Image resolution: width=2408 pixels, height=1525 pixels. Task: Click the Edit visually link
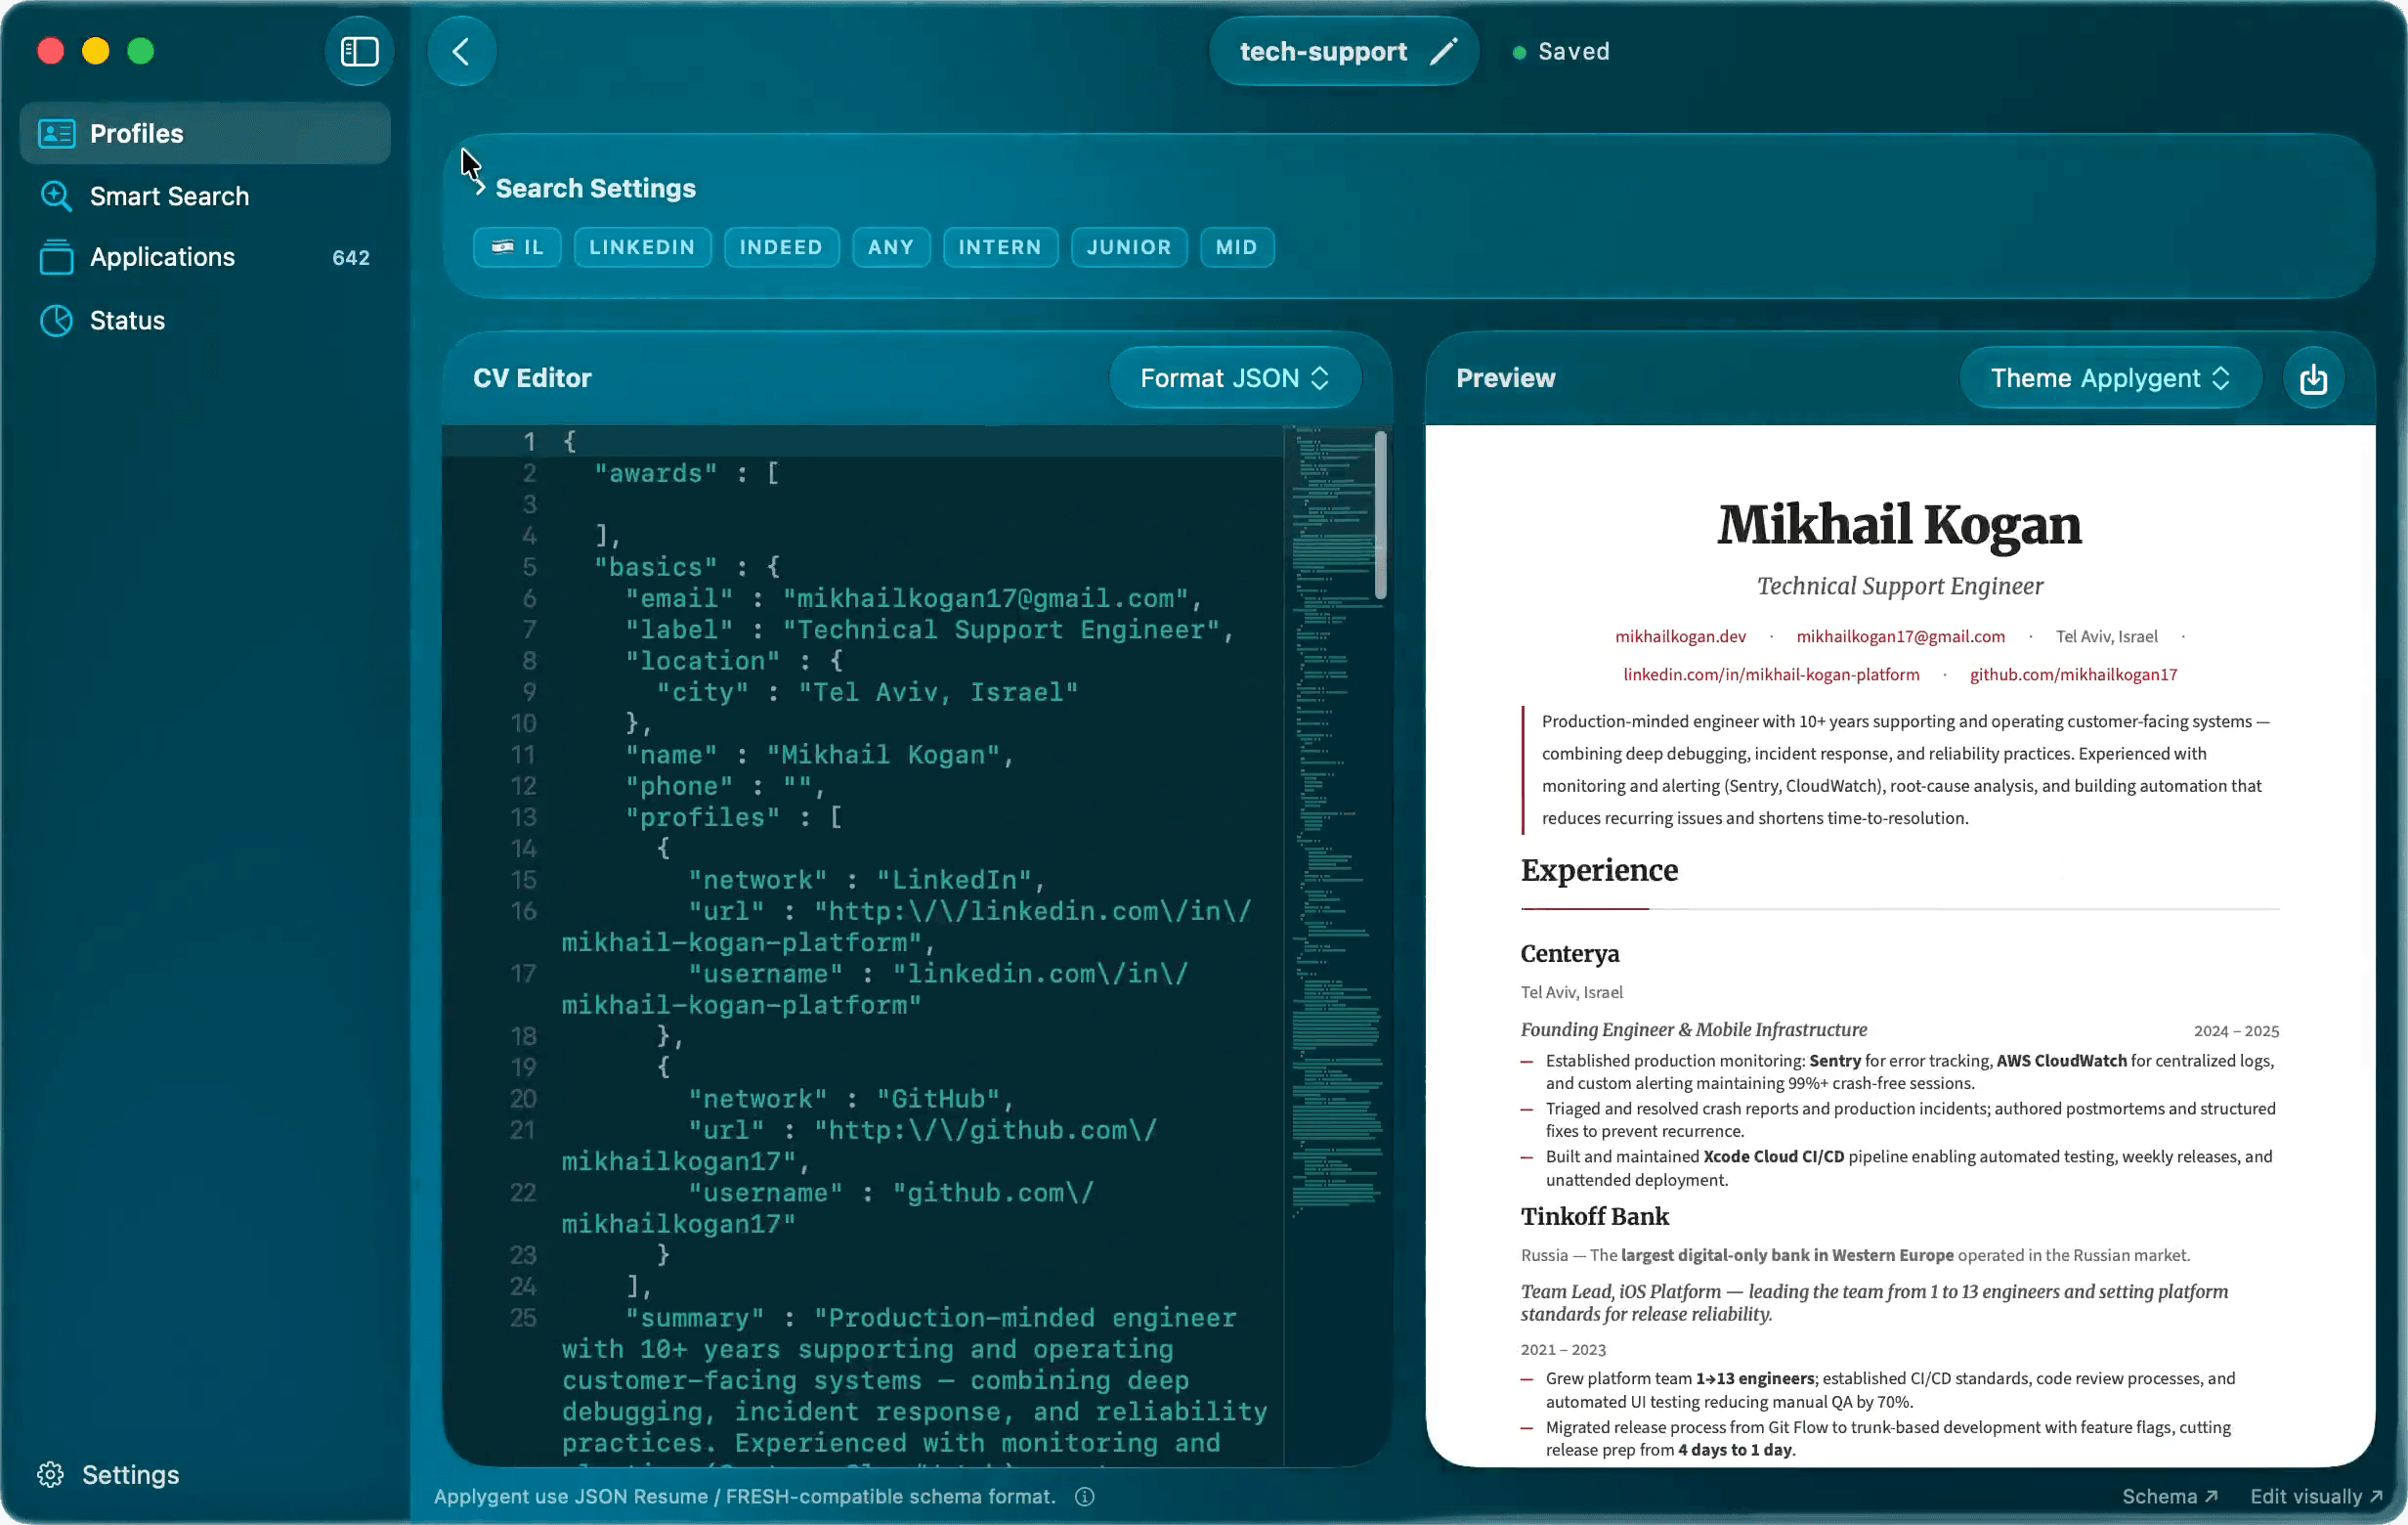[2316, 1496]
